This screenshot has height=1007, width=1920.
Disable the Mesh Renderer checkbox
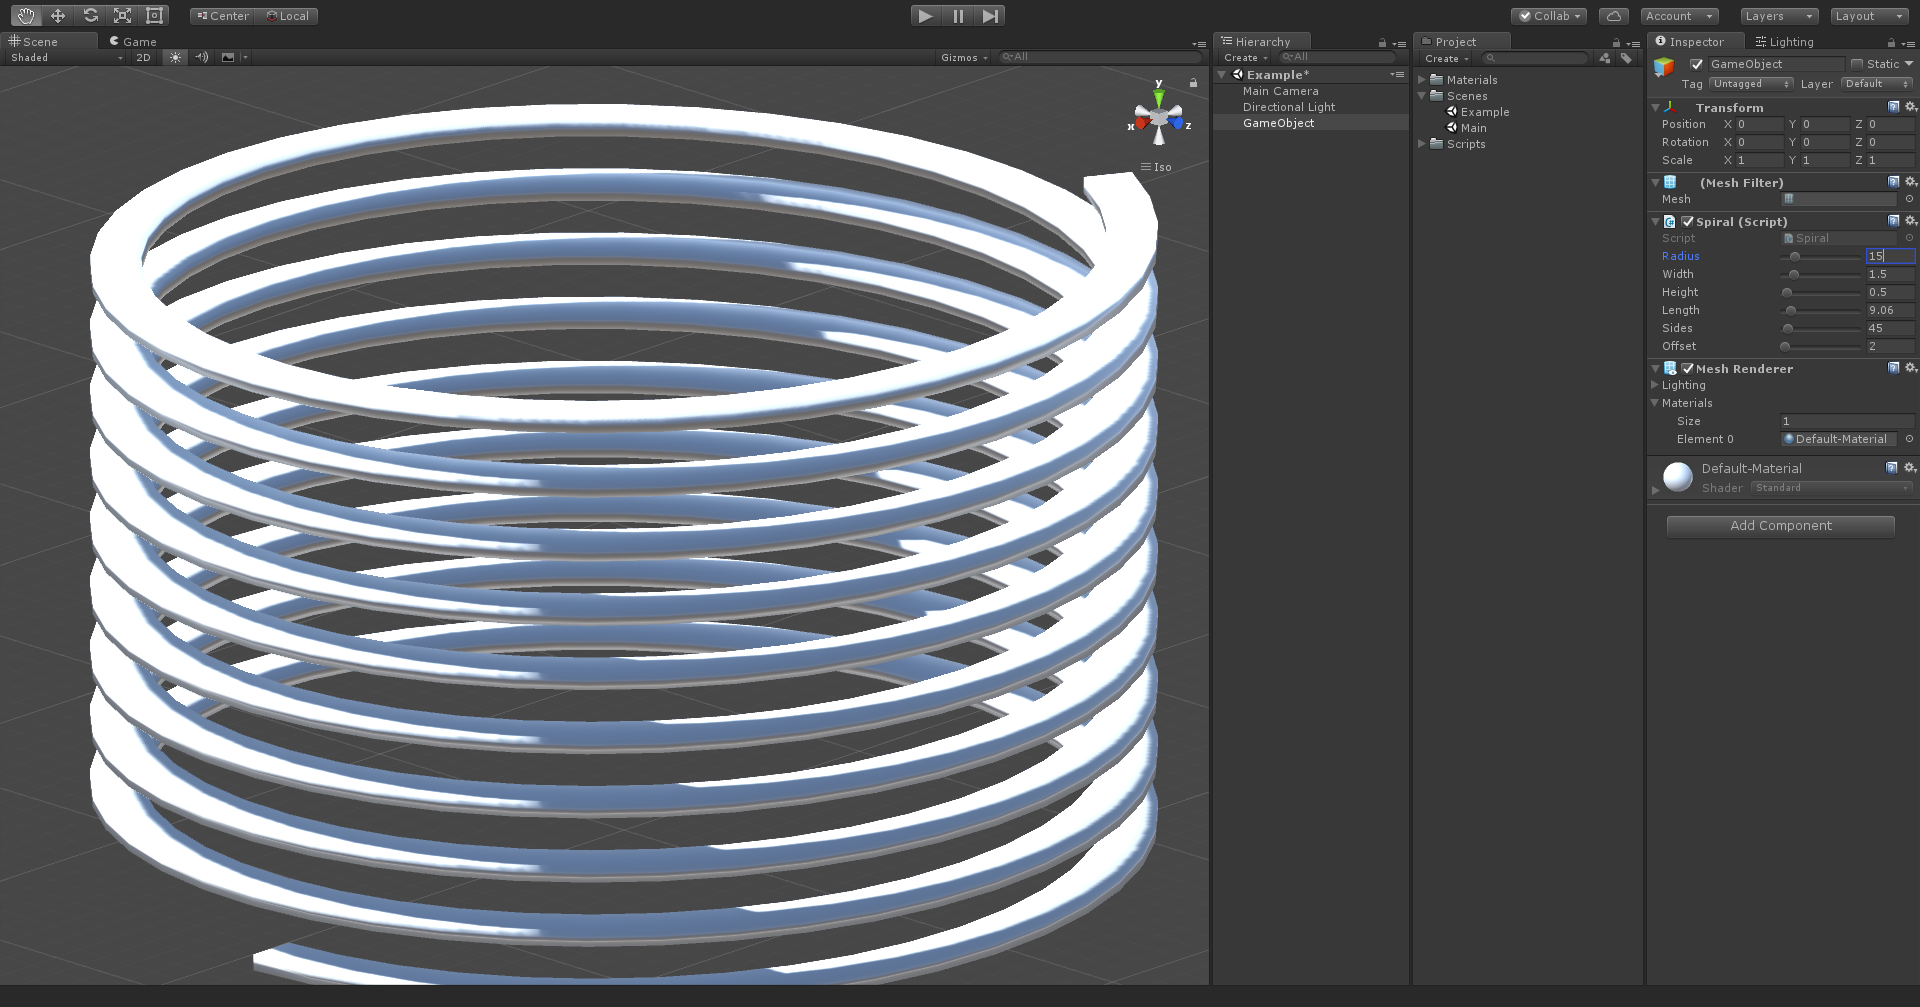pos(1687,369)
